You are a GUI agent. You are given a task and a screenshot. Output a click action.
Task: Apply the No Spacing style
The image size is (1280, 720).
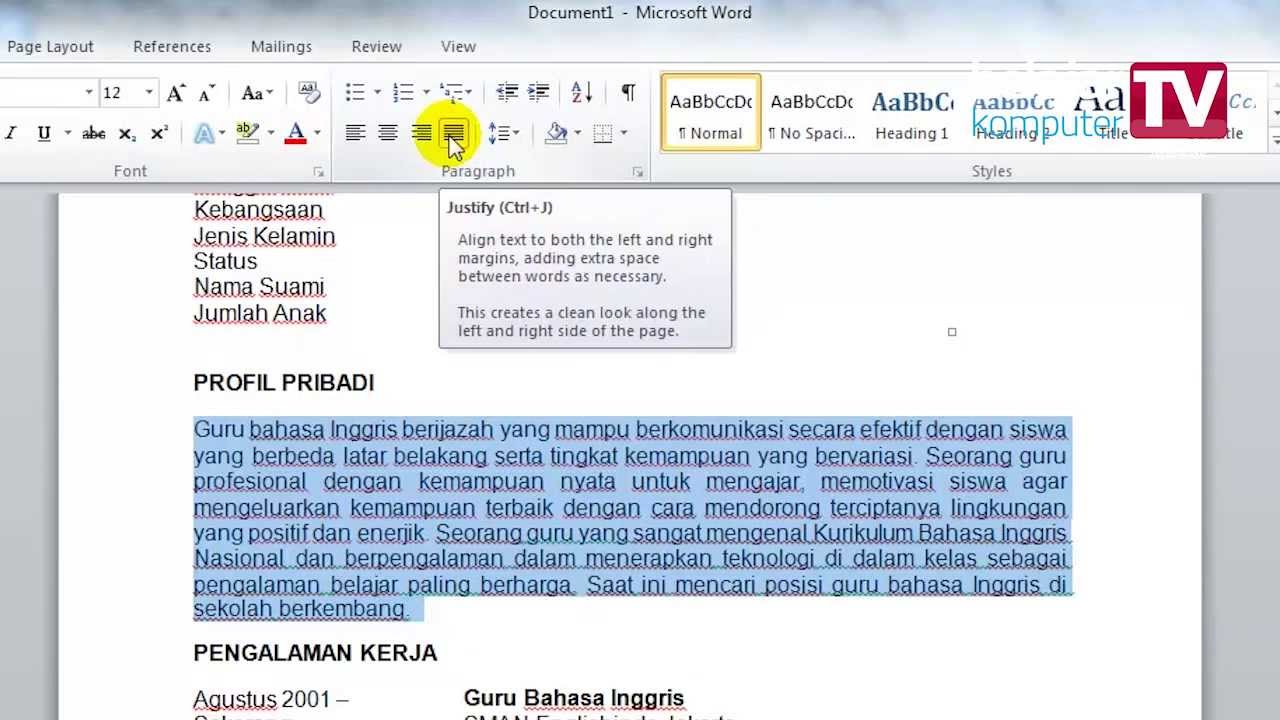(x=811, y=112)
